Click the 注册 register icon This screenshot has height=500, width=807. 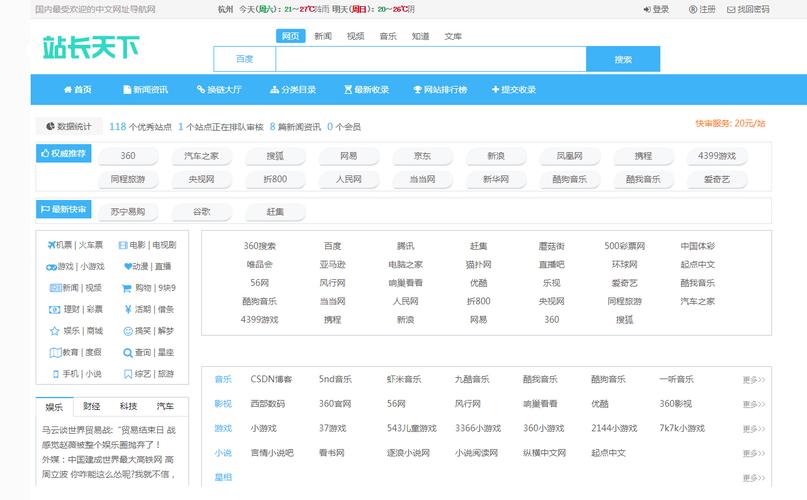[693, 9]
